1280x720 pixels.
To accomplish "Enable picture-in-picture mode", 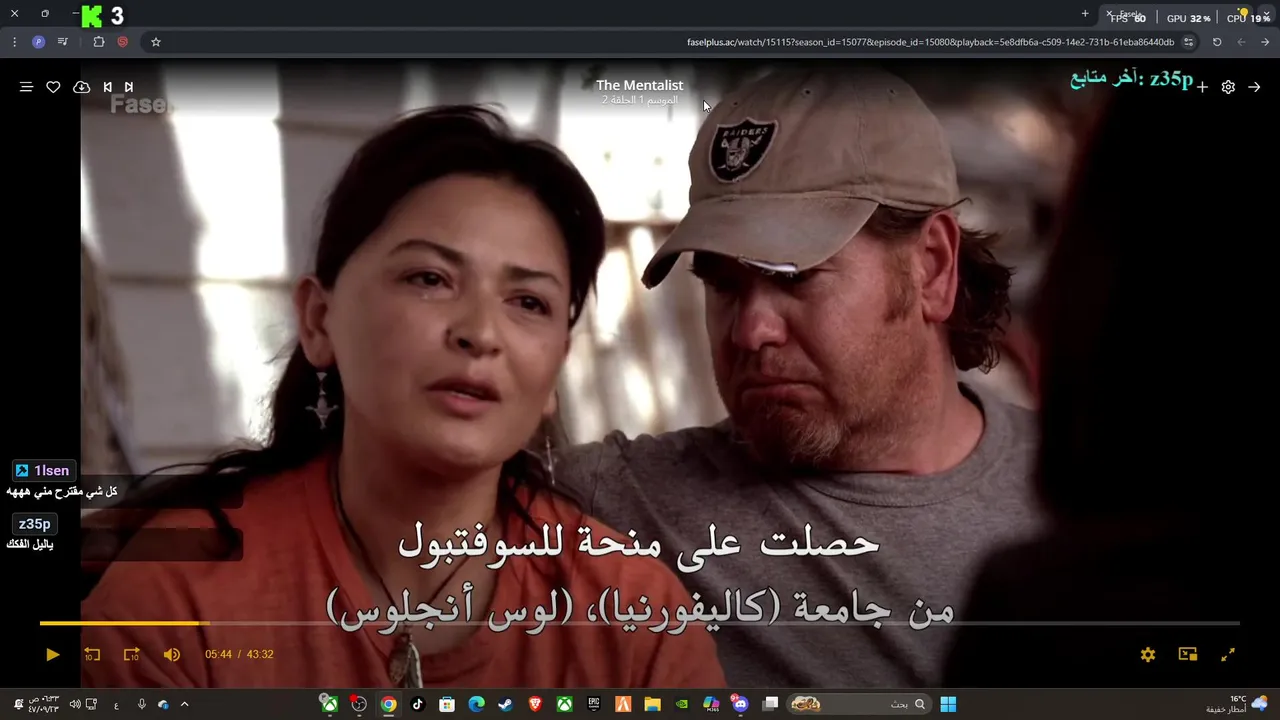I will click(x=1188, y=654).
